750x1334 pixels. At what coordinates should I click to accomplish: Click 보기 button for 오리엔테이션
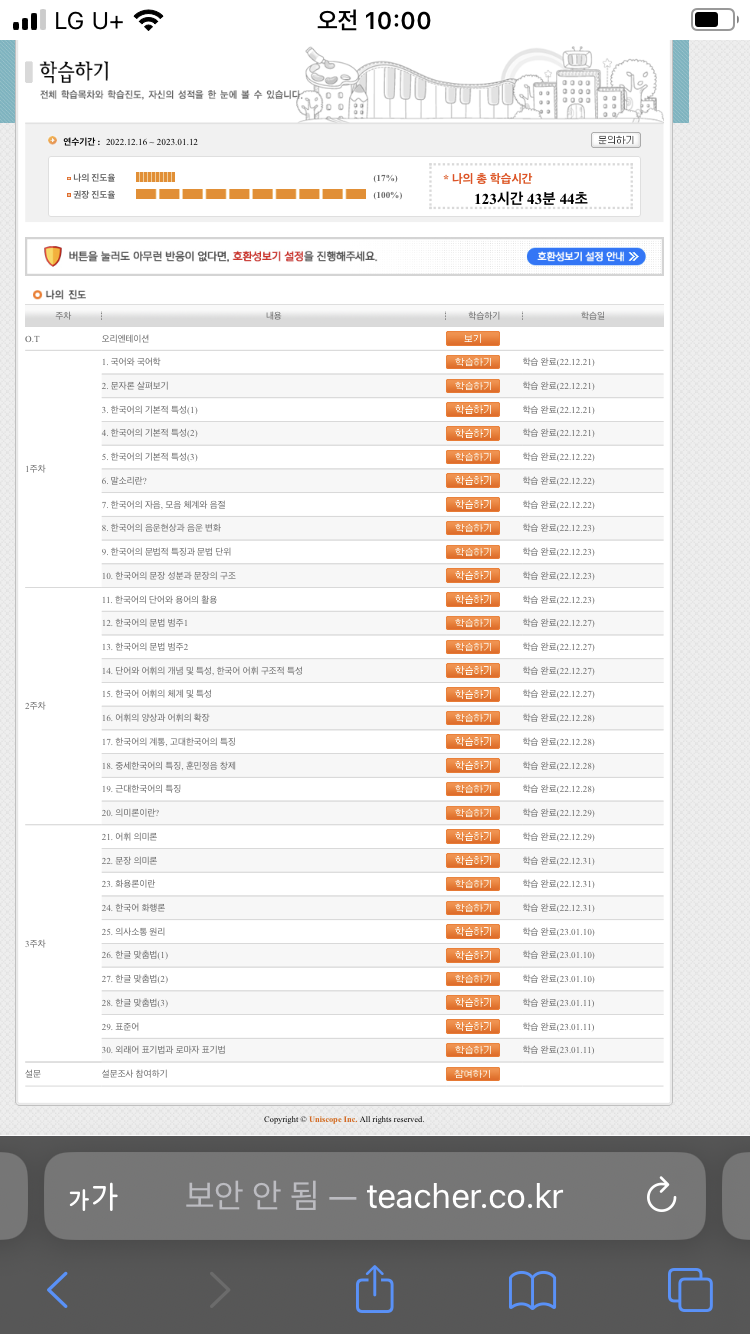472,339
